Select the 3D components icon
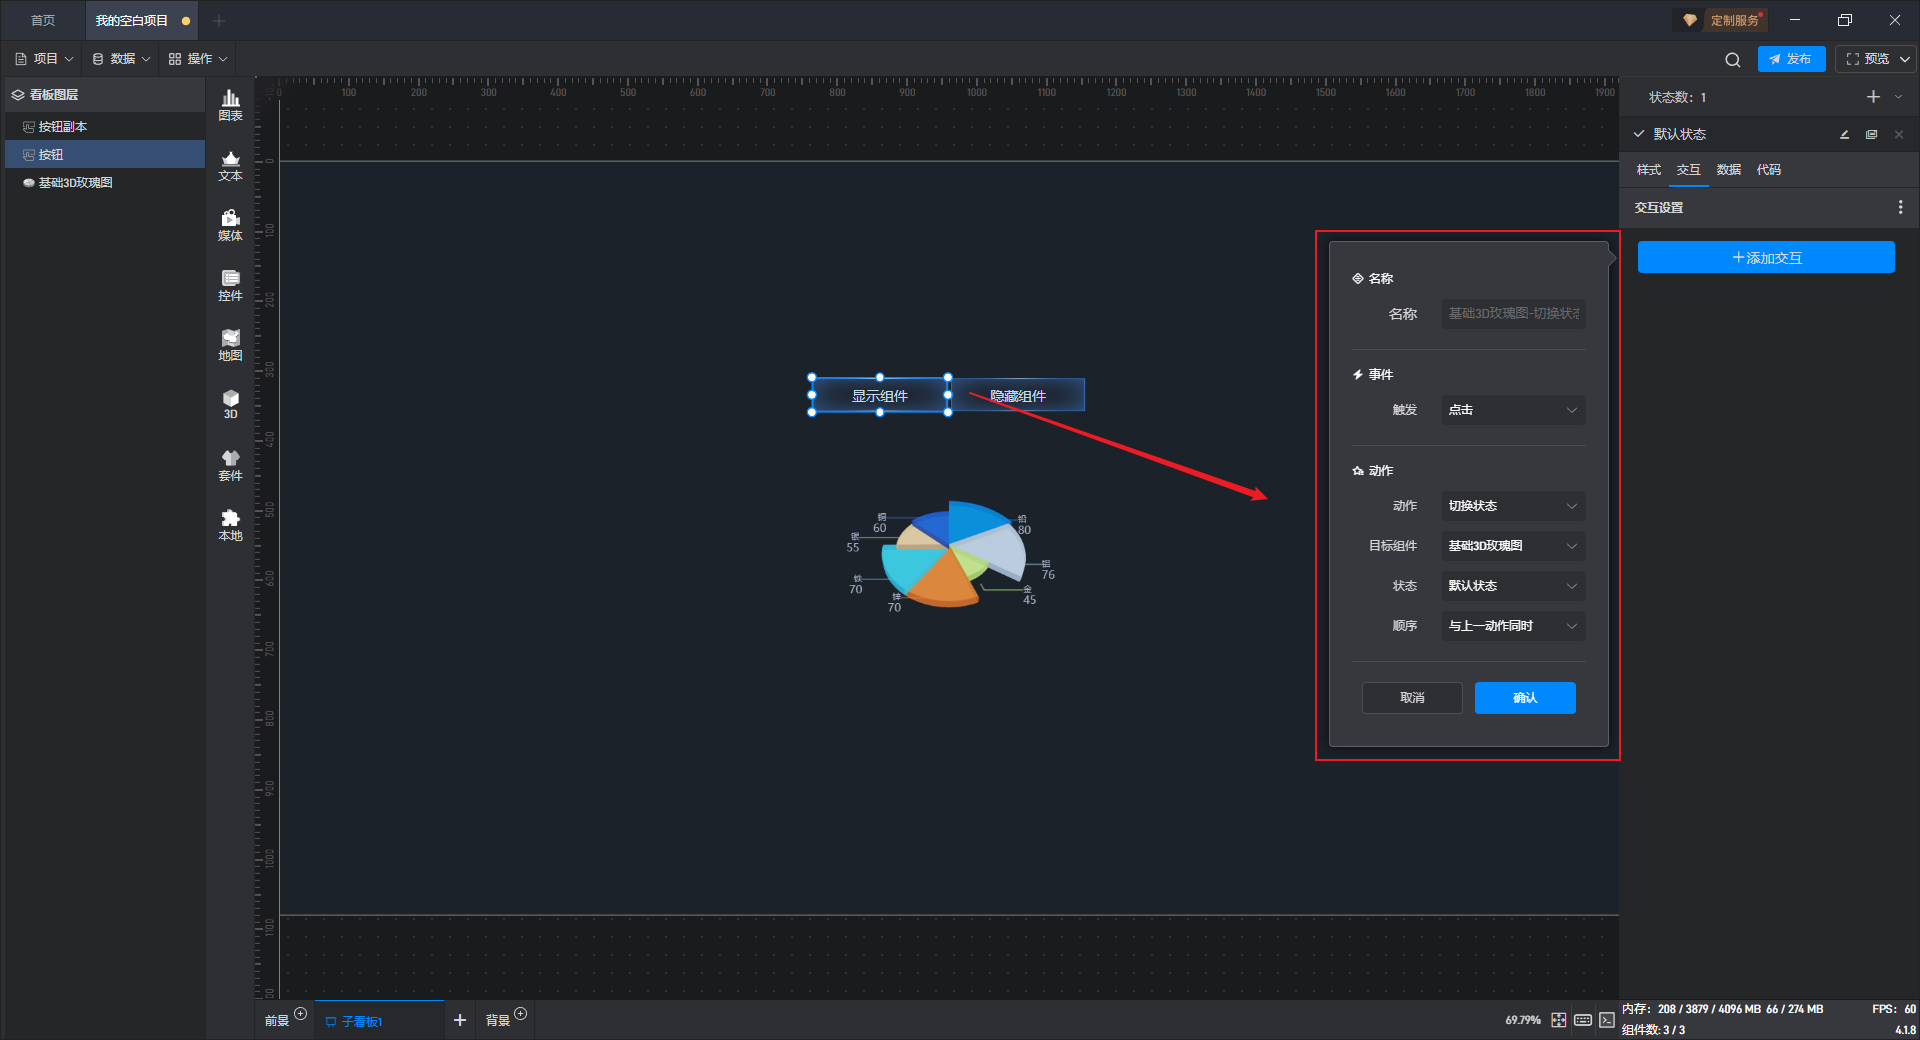Screen dimensions: 1920x1040 [x=230, y=404]
